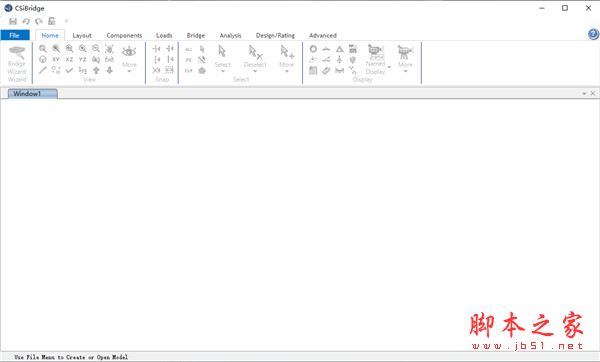Click the Redo arrow icon

[39, 21]
